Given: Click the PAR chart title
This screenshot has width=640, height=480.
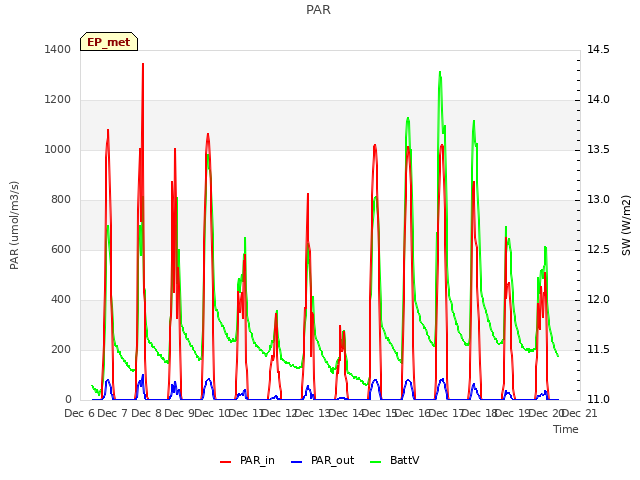Looking at the screenshot, I should coord(318,10).
